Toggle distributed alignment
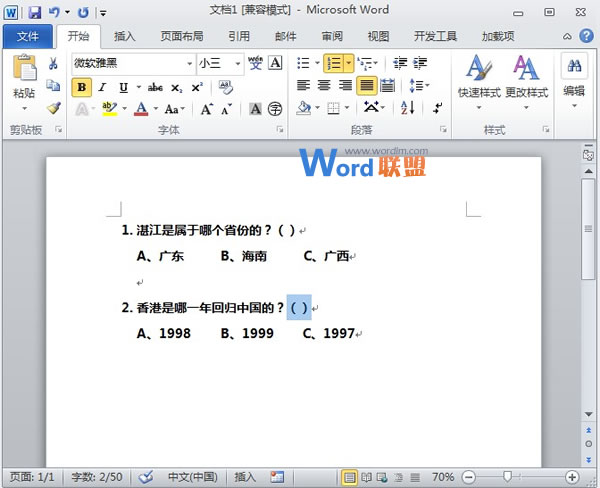Screen dimensions: 600x488 point(387,85)
